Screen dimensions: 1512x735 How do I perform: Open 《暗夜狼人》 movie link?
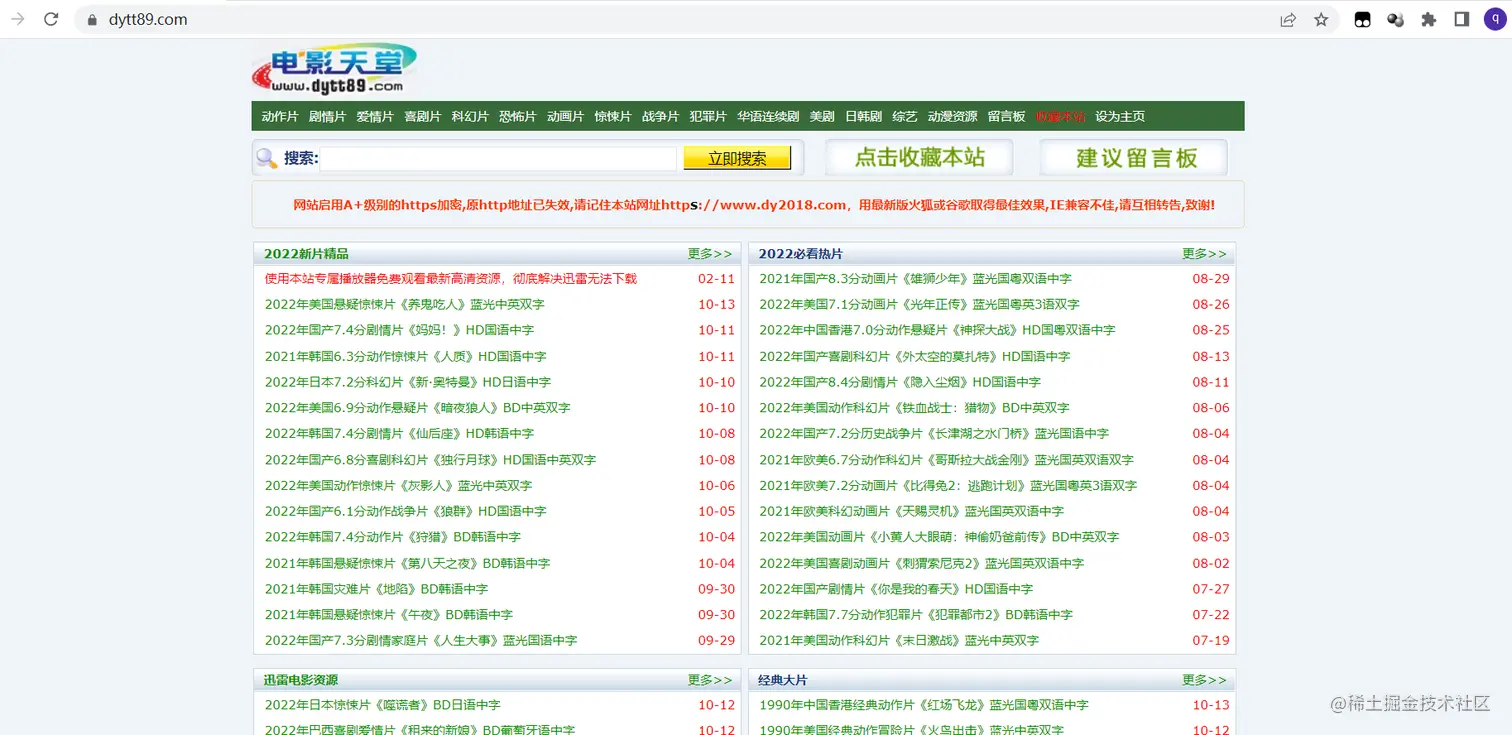418,408
